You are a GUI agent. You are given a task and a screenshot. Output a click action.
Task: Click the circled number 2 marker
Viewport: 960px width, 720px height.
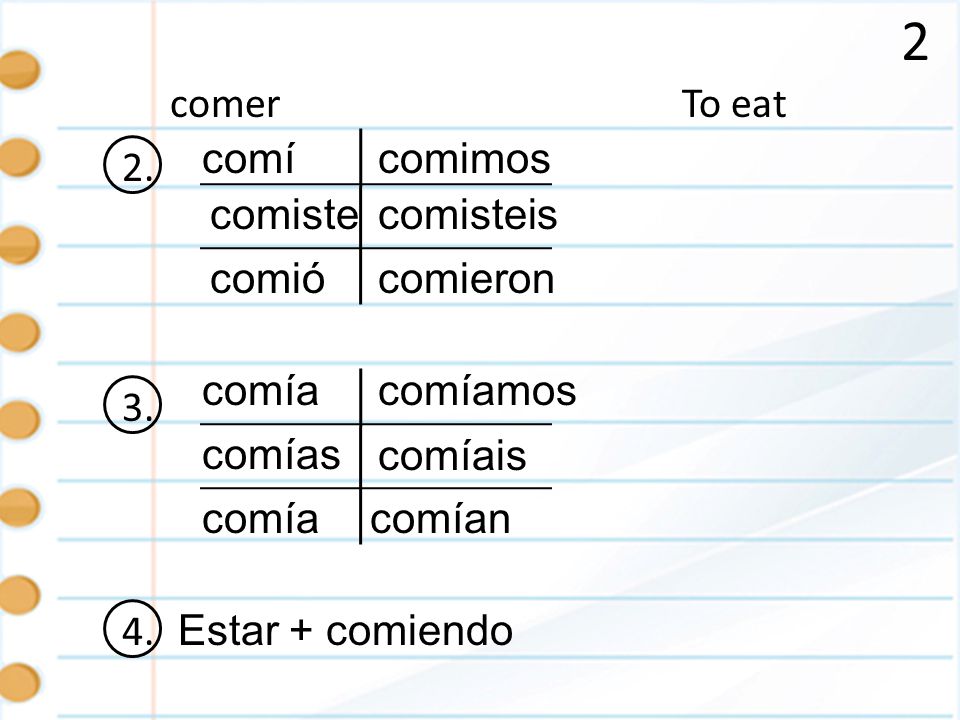click(x=133, y=165)
